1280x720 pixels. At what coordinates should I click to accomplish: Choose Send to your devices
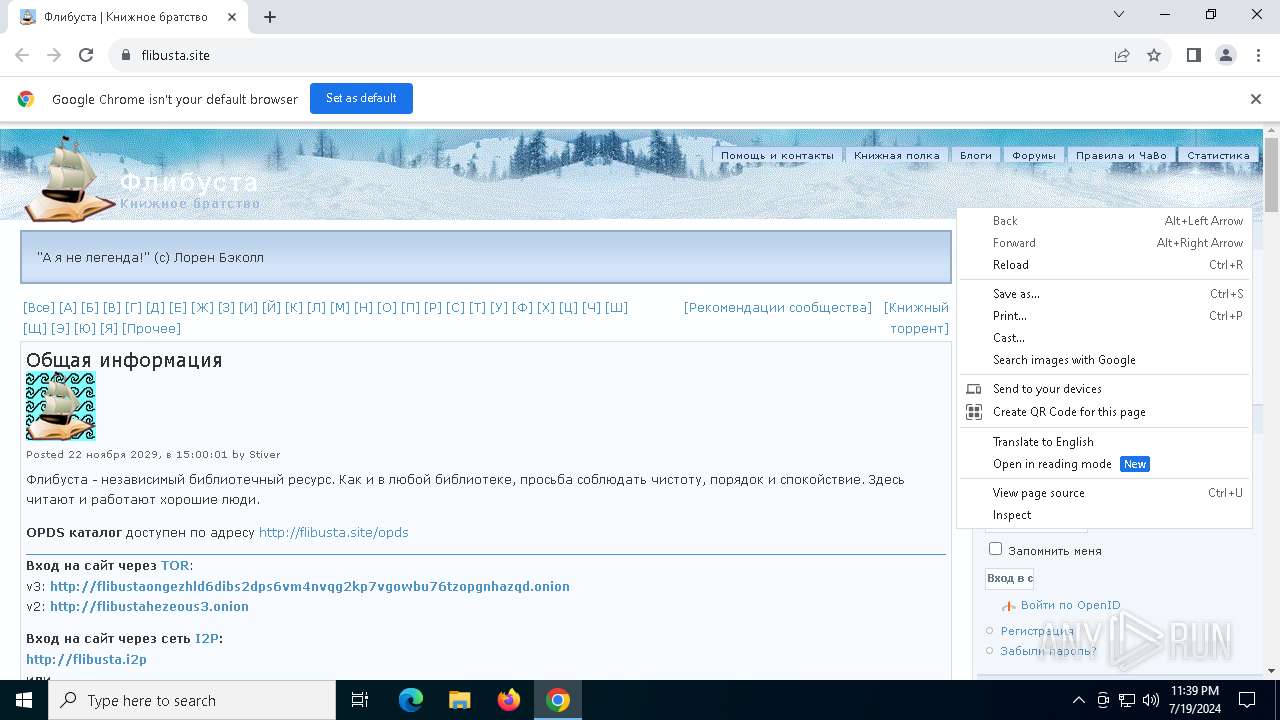(x=1104, y=389)
